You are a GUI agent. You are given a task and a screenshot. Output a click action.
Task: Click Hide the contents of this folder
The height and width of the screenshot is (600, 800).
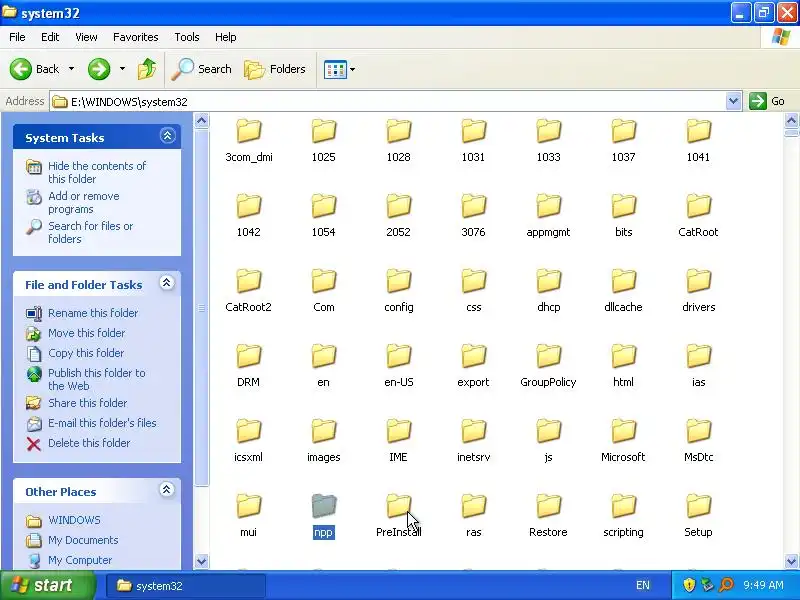tap(97, 172)
